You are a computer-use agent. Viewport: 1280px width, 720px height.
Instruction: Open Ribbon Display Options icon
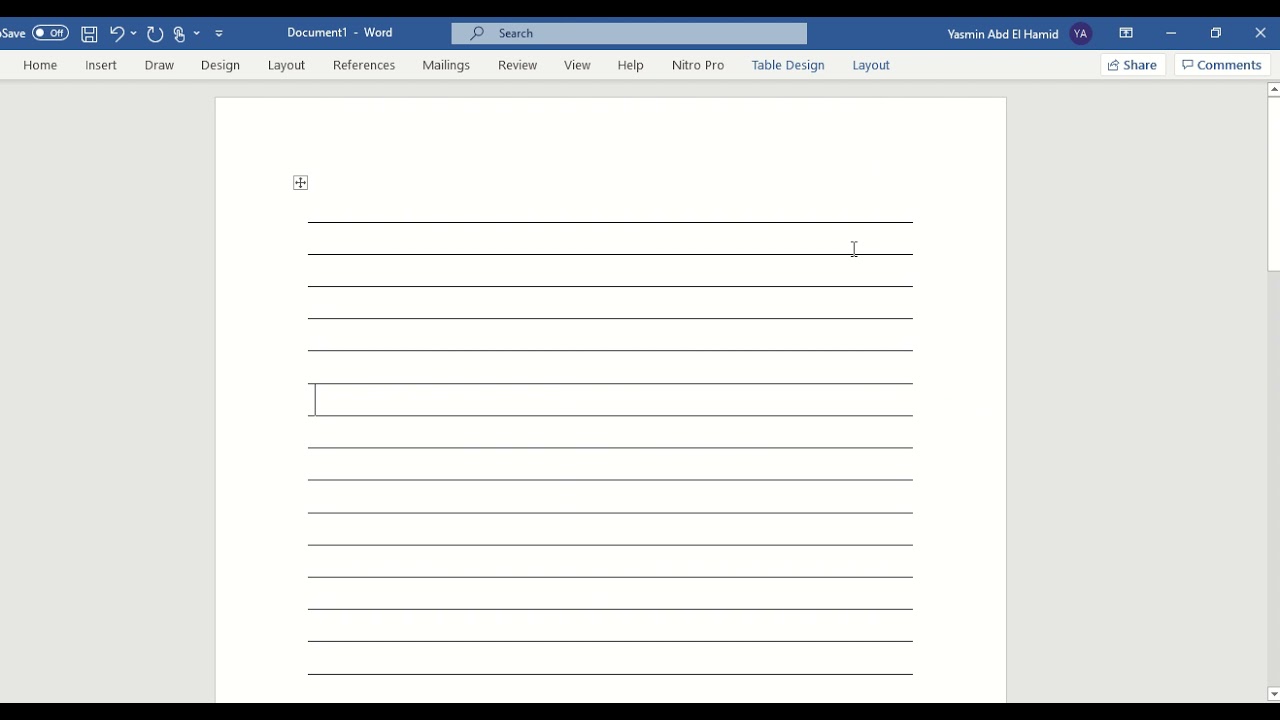pyautogui.click(x=1126, y=33)
